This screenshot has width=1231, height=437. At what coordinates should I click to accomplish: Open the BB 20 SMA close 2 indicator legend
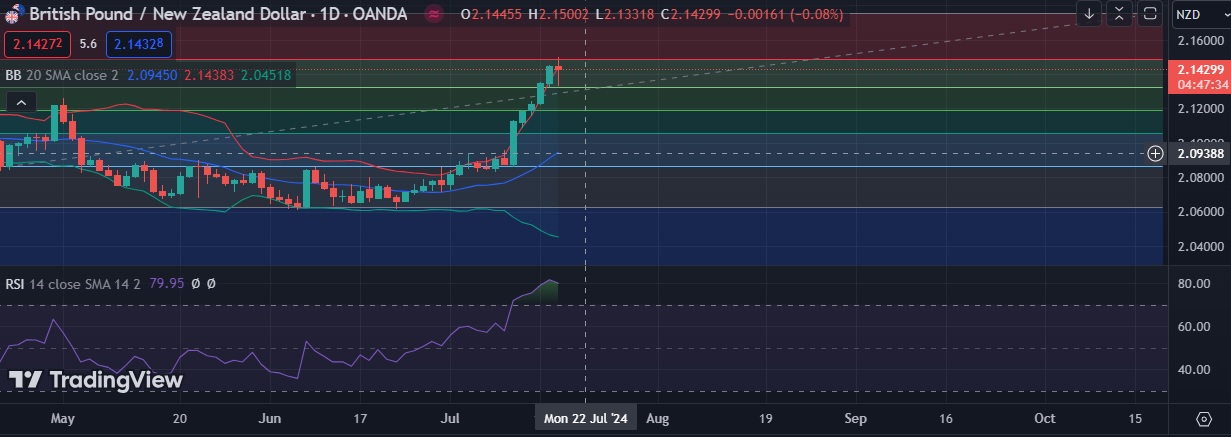(x=62, y=75)
